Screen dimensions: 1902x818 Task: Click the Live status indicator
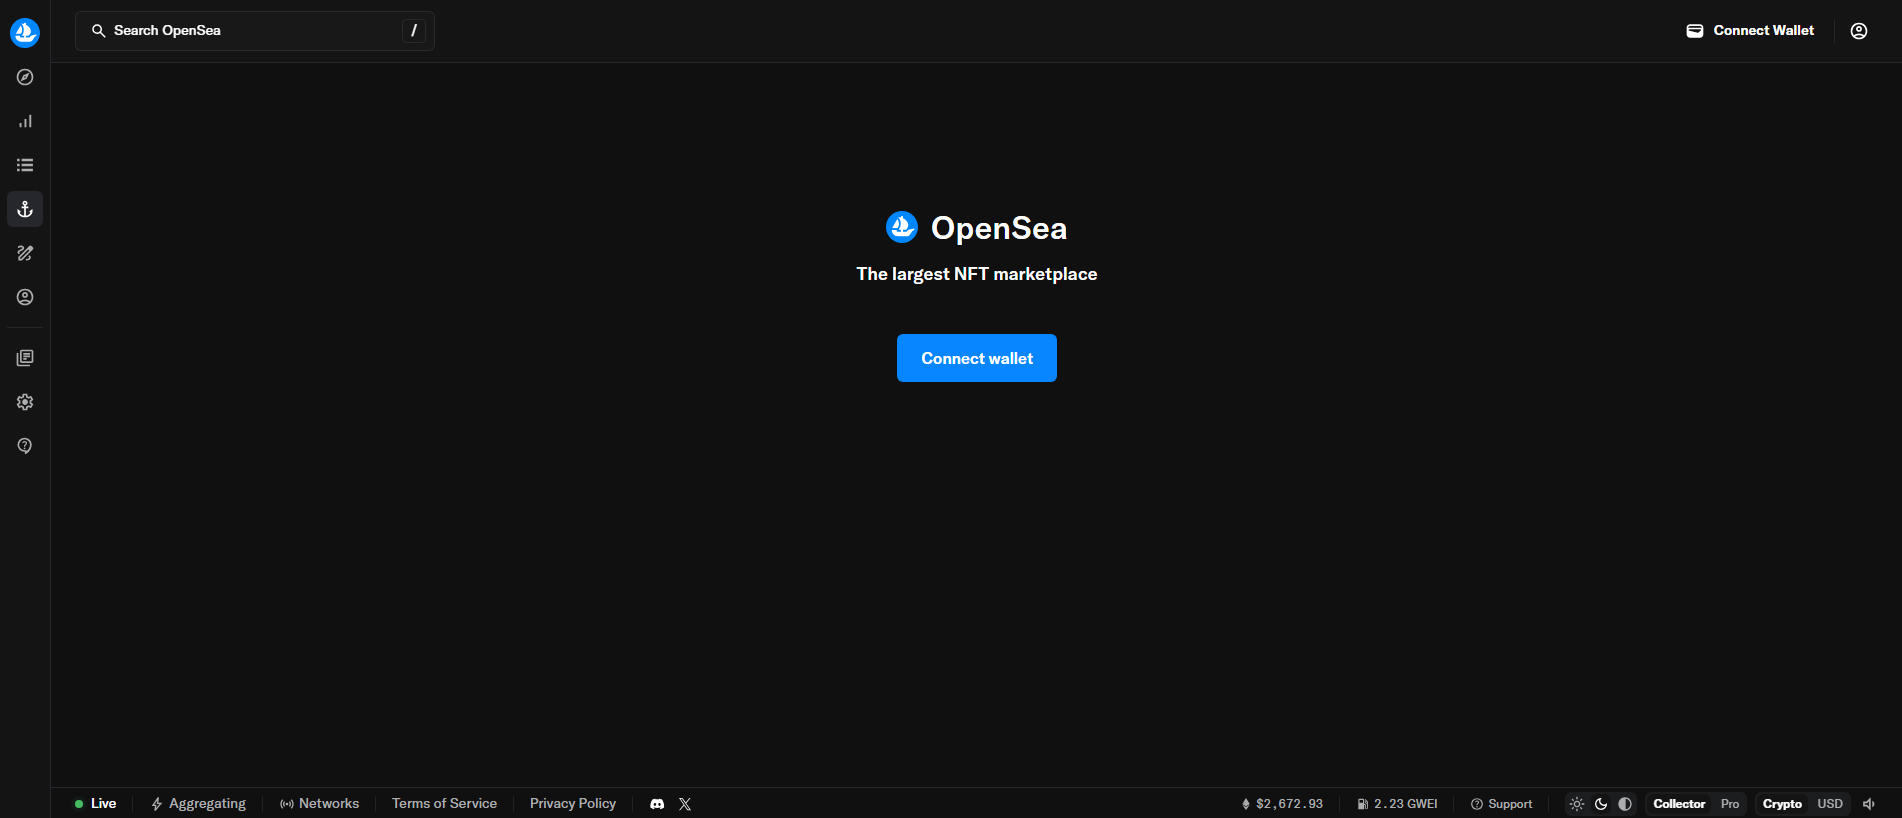pyautogui.click(x=95, y=804)
